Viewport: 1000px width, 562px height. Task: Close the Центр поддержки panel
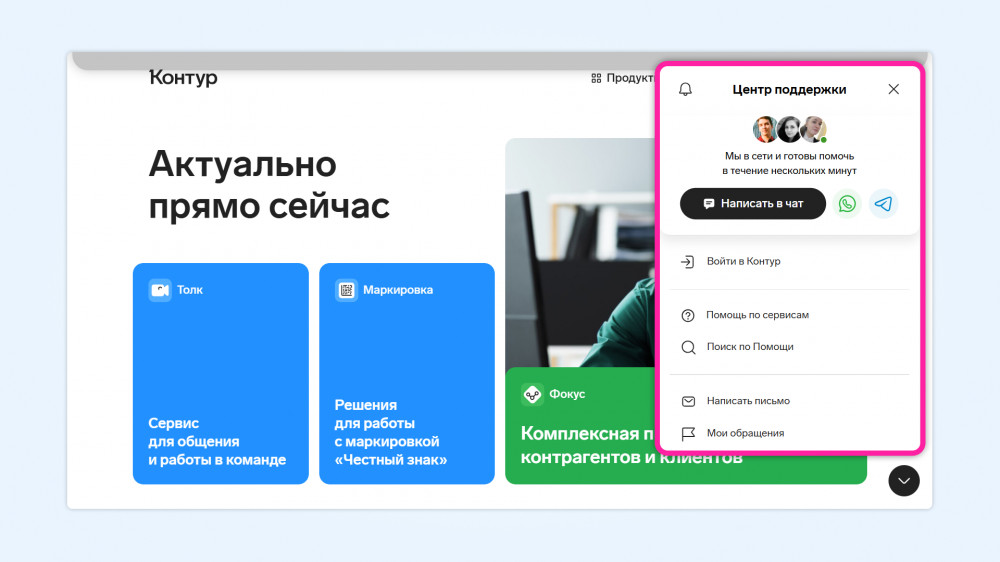pyautogui.click(x=893, y=89)
